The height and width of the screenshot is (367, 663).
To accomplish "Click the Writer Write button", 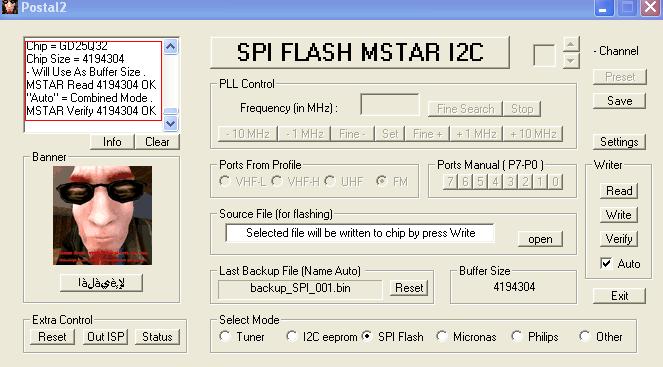I will point(619,215).
